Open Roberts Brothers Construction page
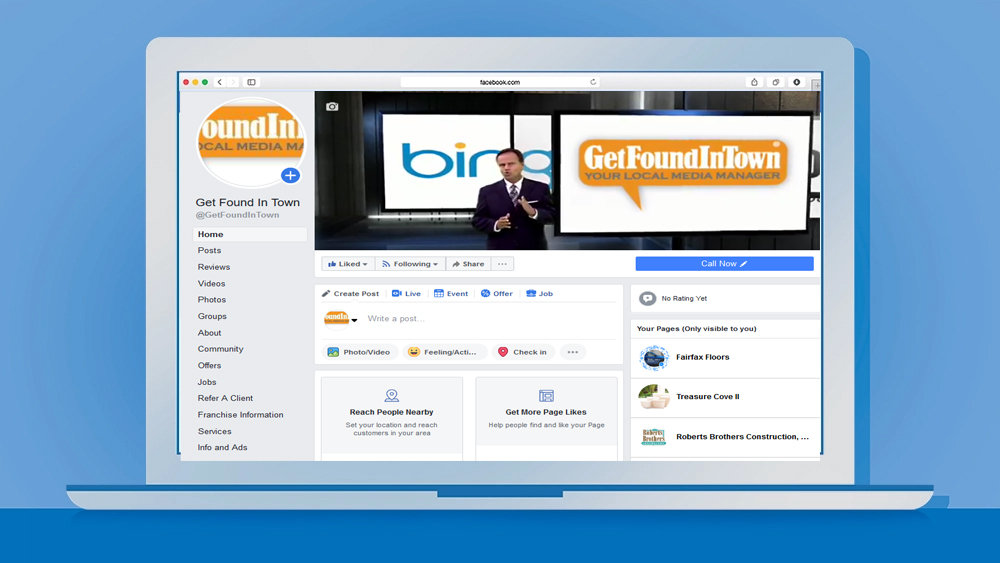 [742, 437]
